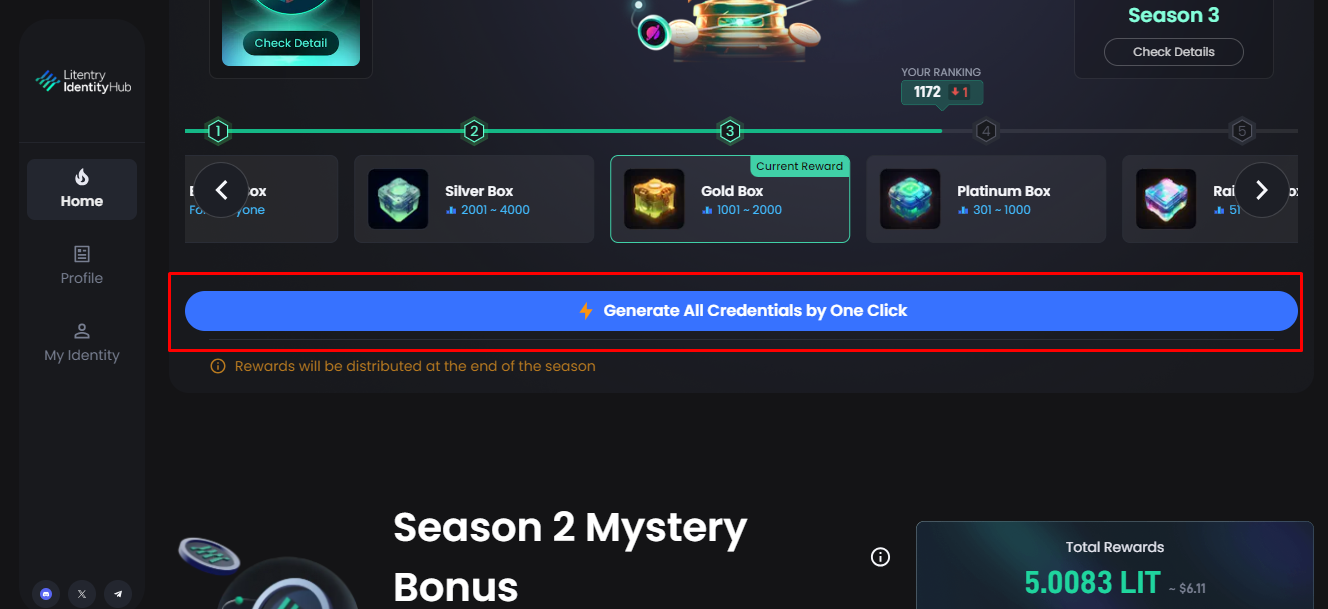Click Generate All Credentials by One Click

pos(741,311)
